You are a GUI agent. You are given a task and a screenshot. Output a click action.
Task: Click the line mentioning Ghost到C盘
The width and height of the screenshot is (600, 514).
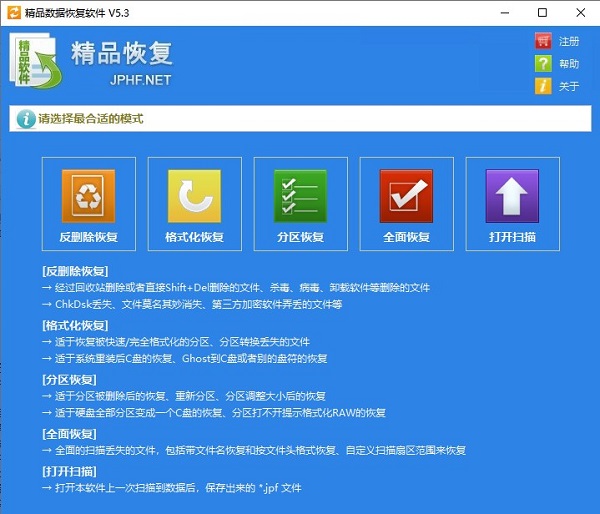point(184,359)
